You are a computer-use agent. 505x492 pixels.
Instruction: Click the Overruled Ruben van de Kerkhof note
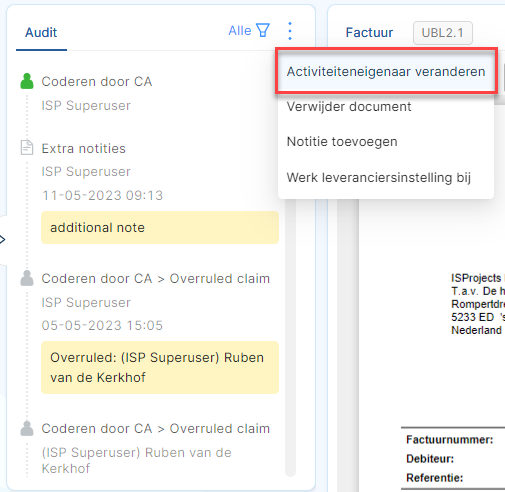coord(160,367)
